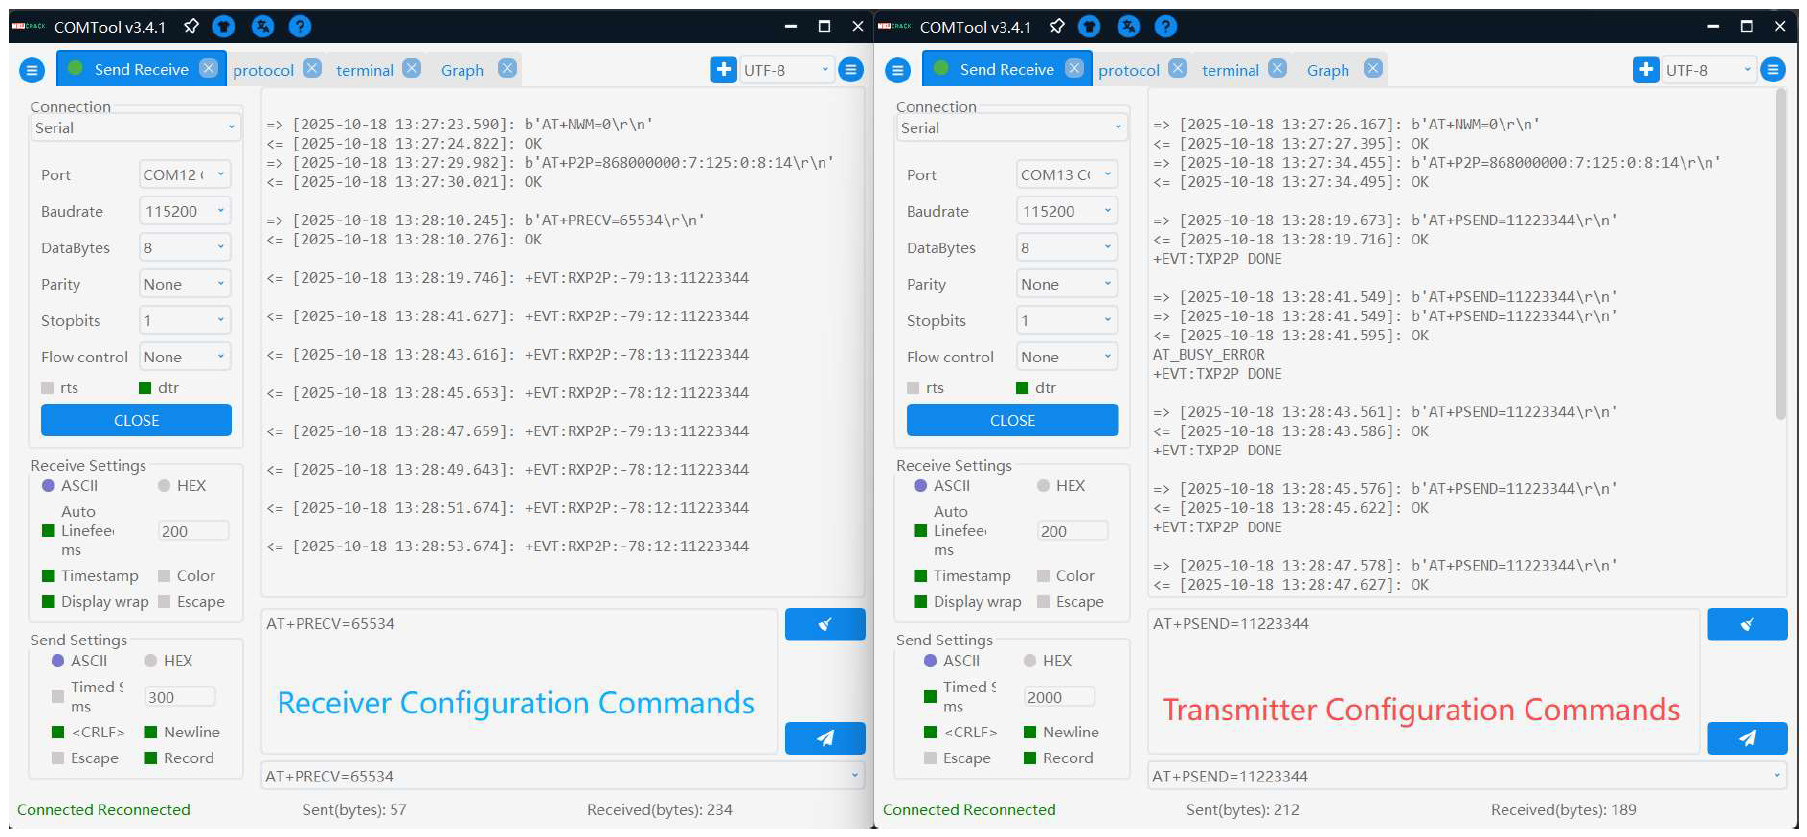Image resolution: width=1807 pixels, height=837 pixels.
Task: Pin the right COMTool window
Action: [1057, 26]
